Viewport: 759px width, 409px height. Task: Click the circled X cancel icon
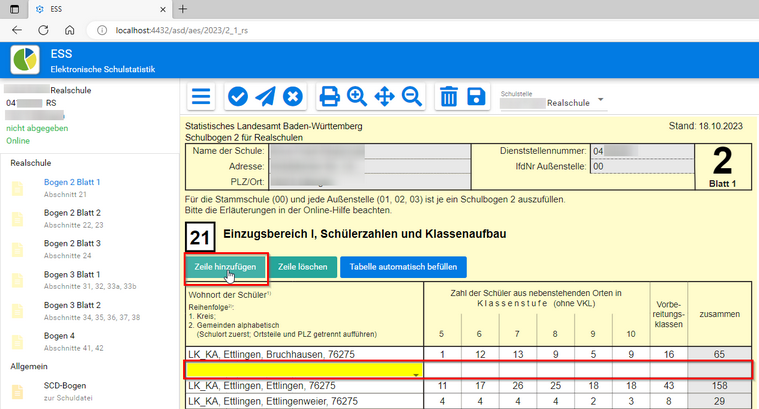pyautogui.click(x=292, y=97)
